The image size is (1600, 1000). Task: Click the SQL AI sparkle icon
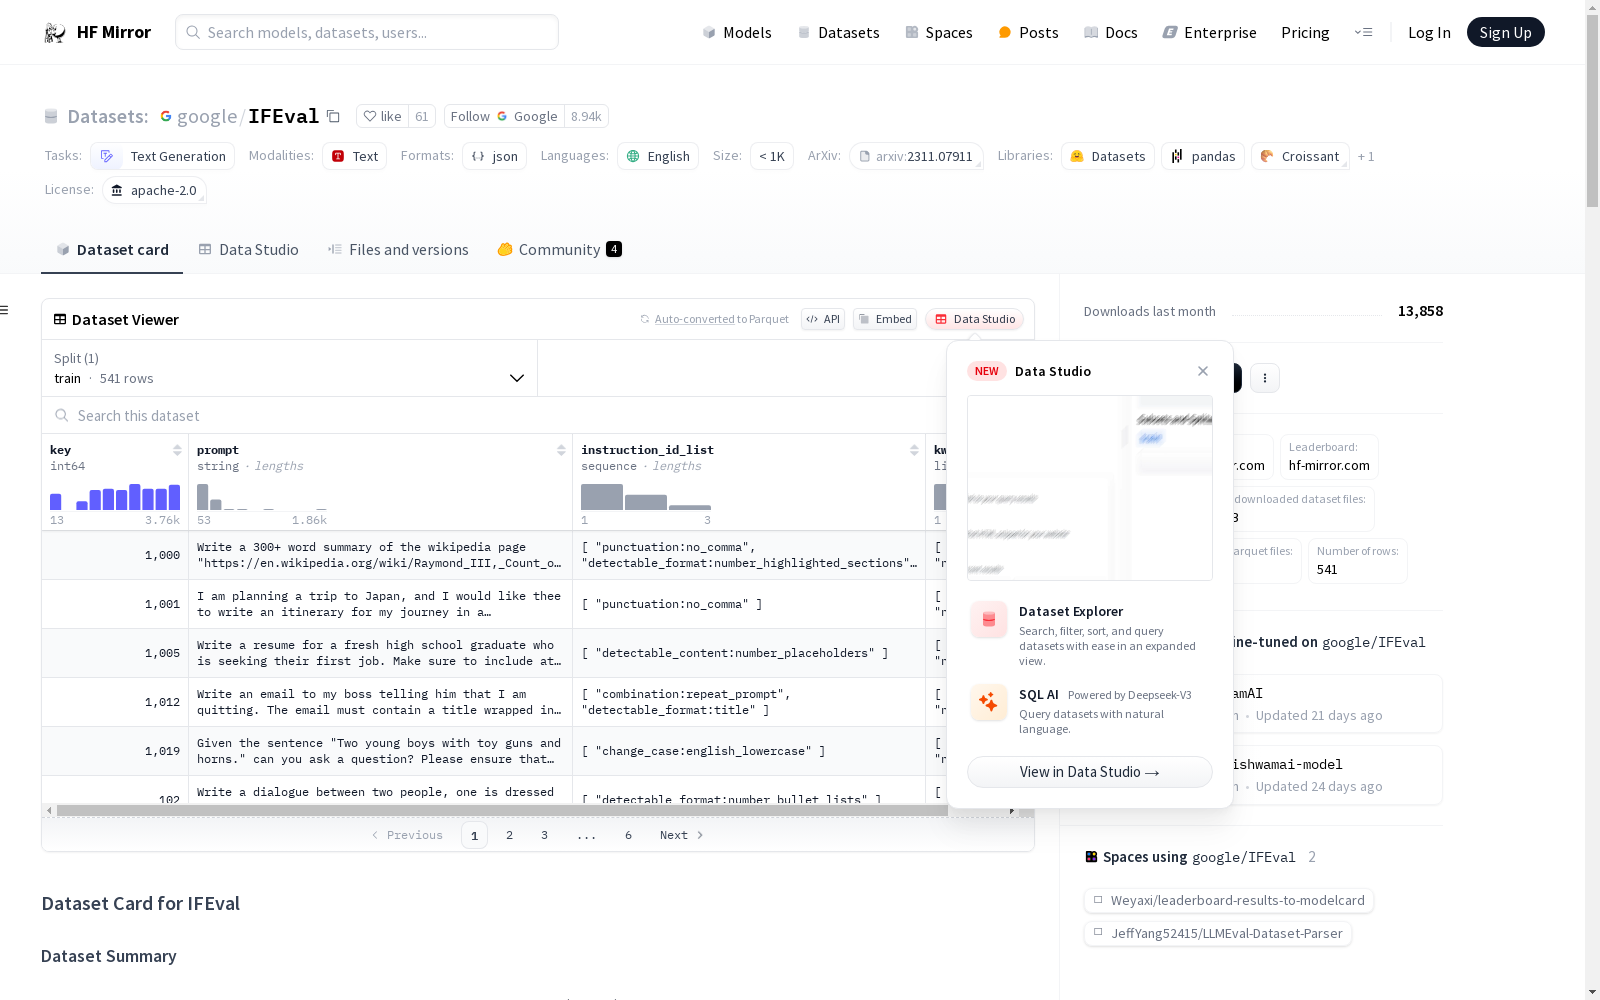tap(988, 702)
